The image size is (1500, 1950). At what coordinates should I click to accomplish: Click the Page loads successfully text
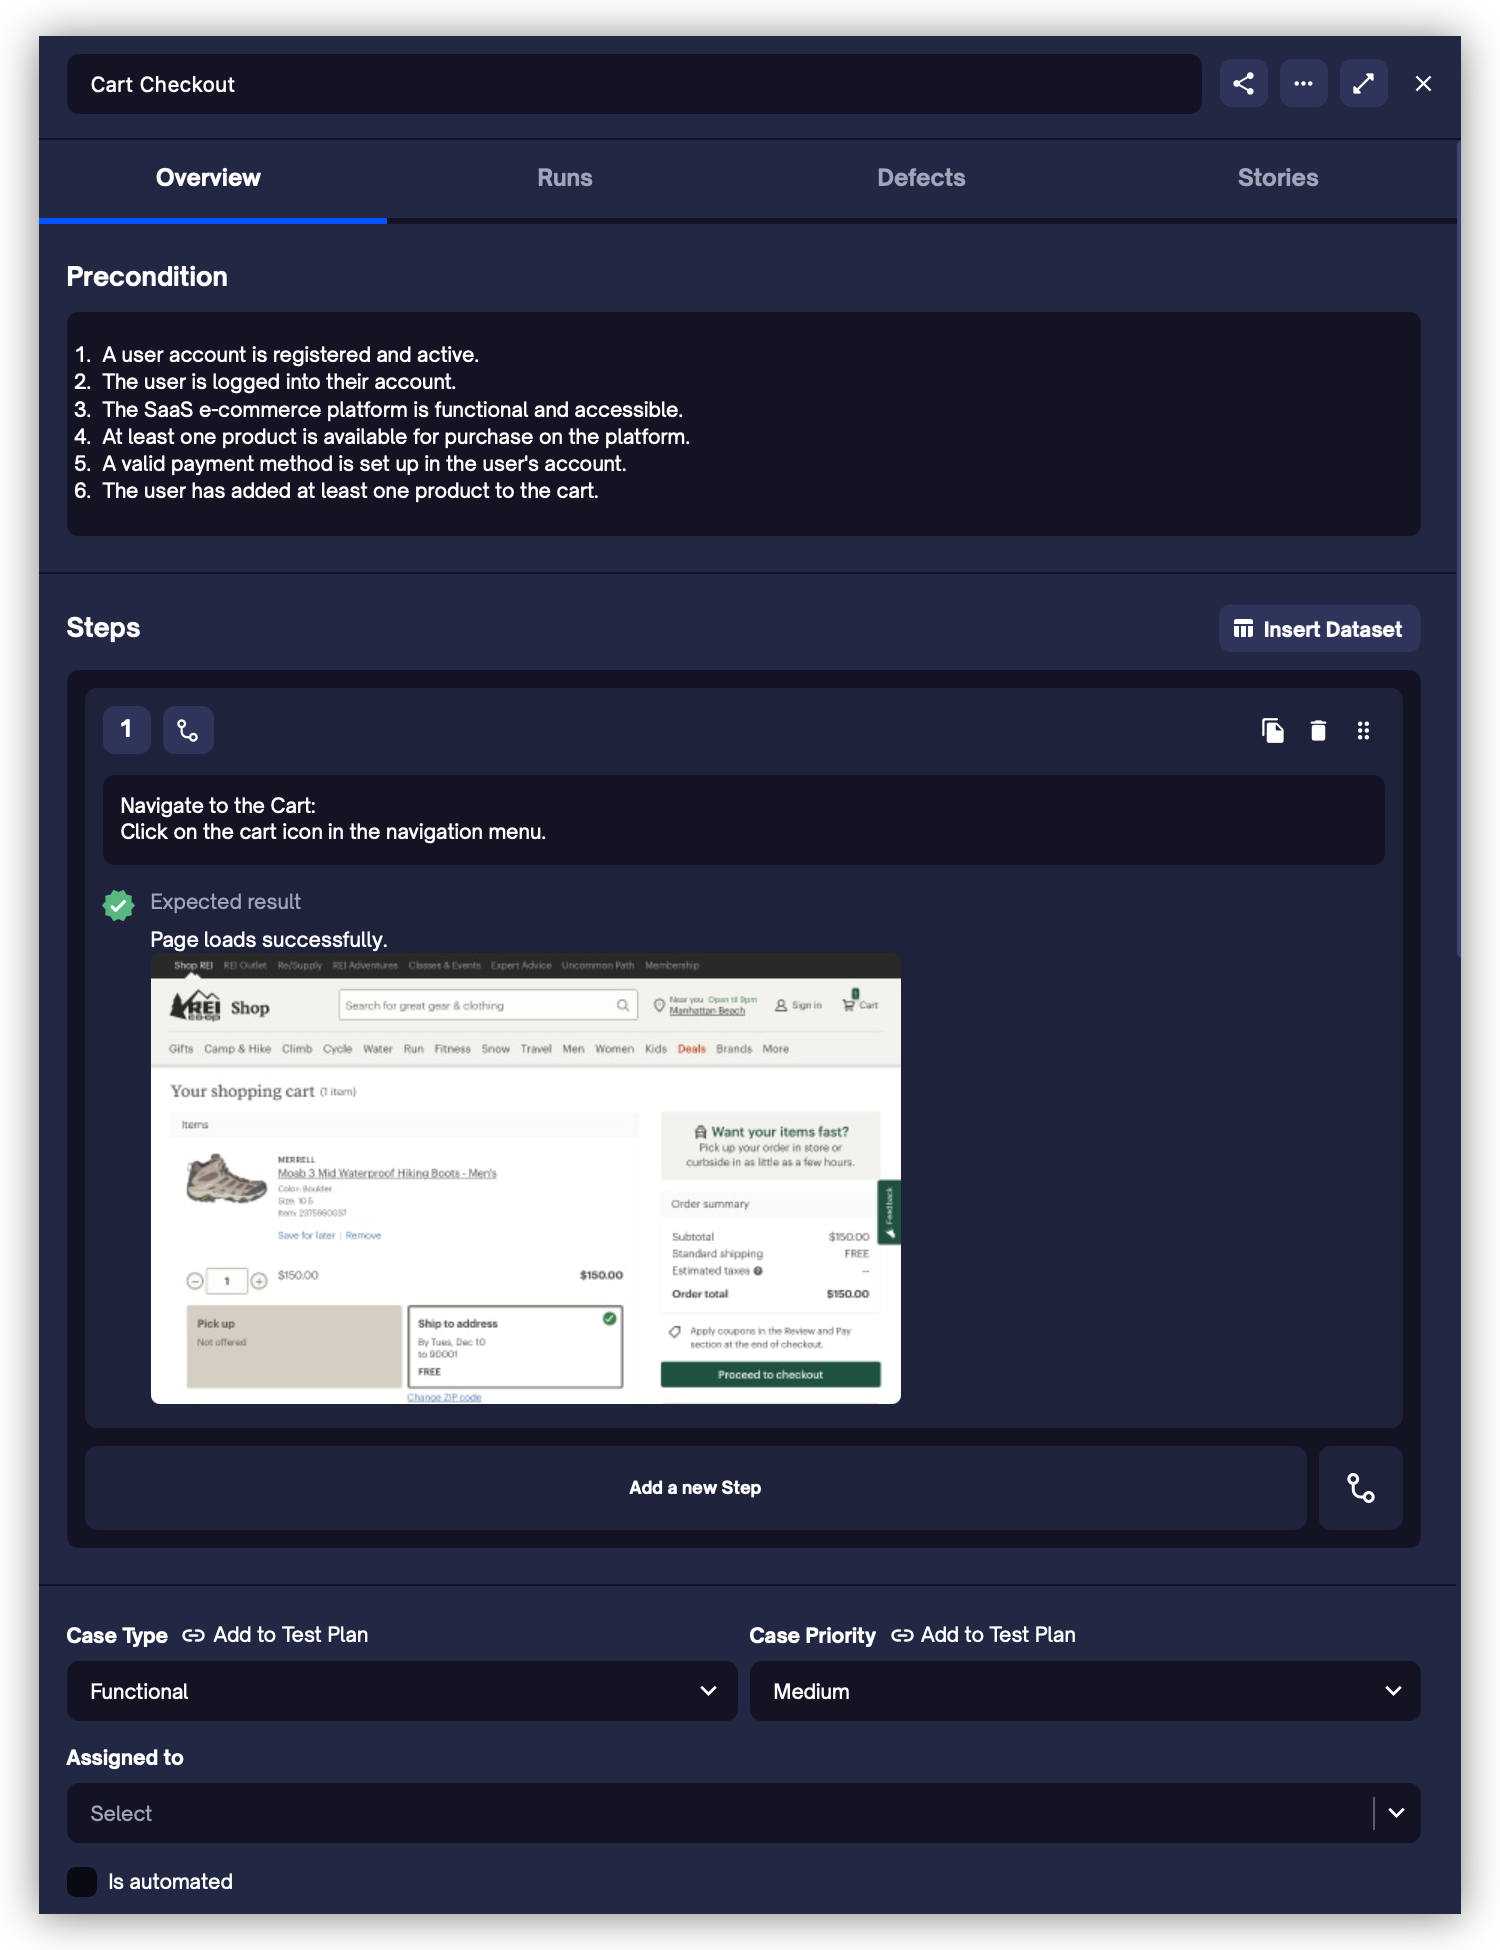(x=268, y=940)
